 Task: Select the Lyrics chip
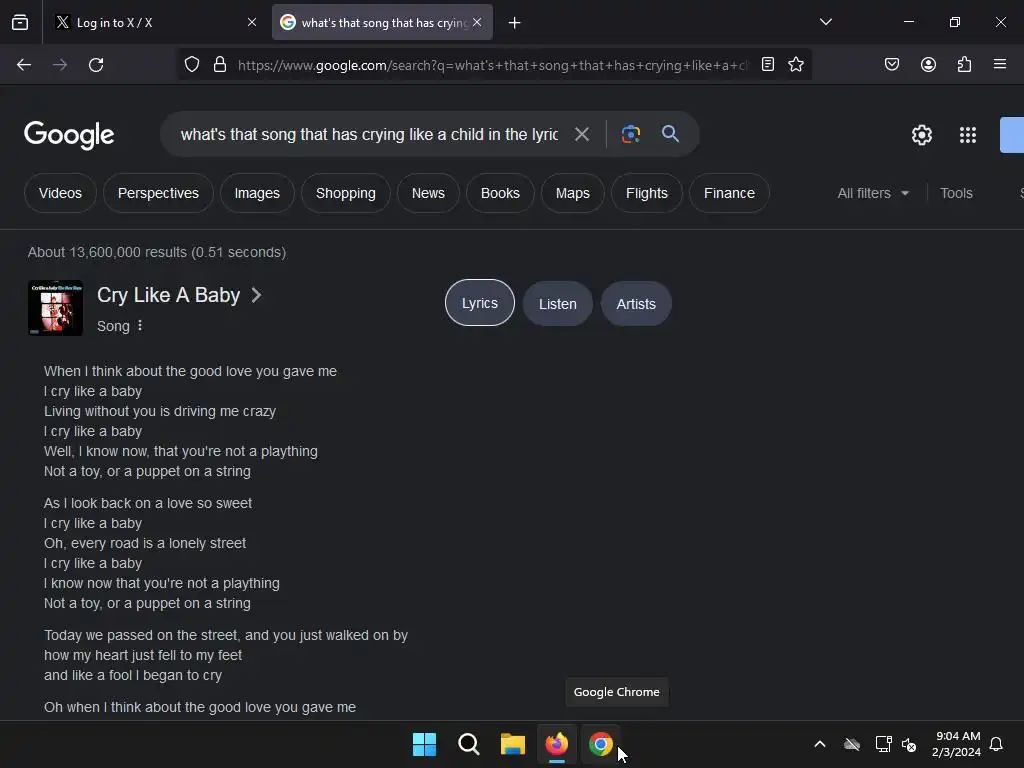[x=480, y=303]
